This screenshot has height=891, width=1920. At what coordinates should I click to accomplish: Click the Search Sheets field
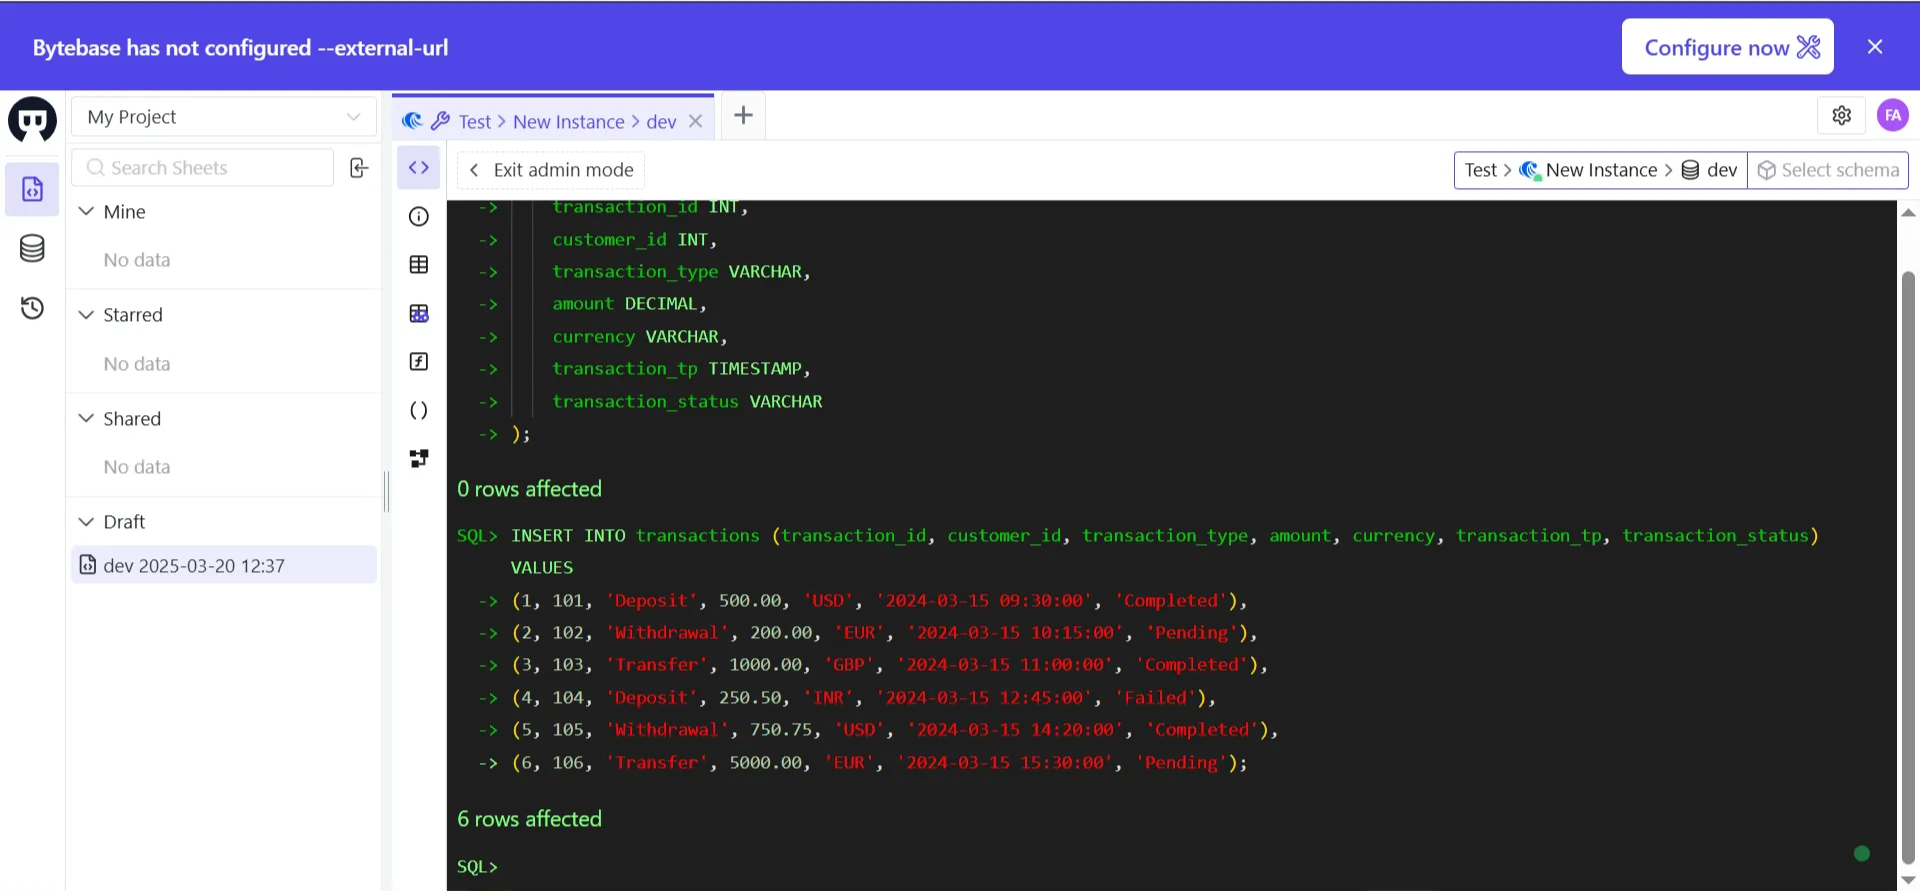click(203, 168)
